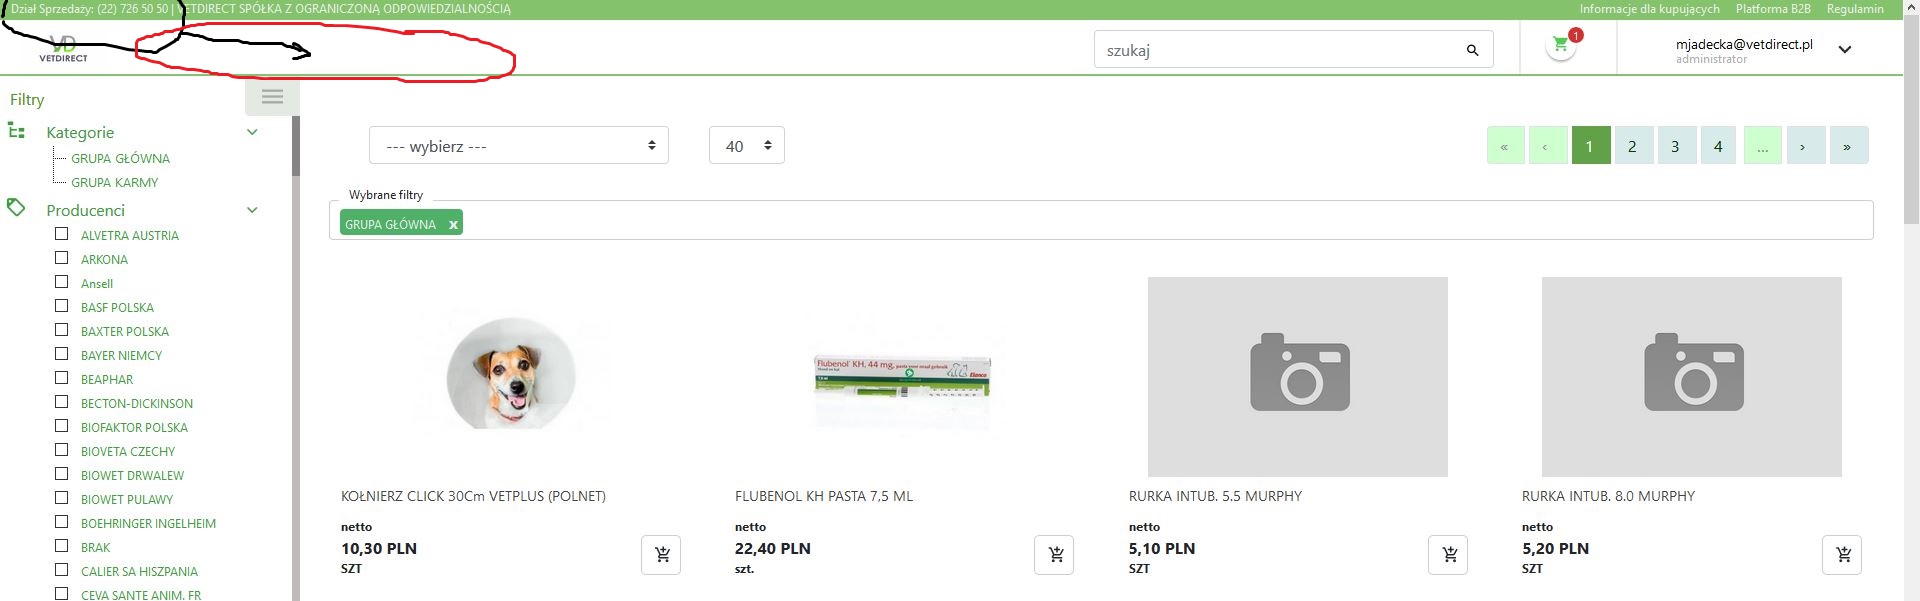
Task: Enable the BAYER NIEMCY producer filter
Action: point(62,354)
